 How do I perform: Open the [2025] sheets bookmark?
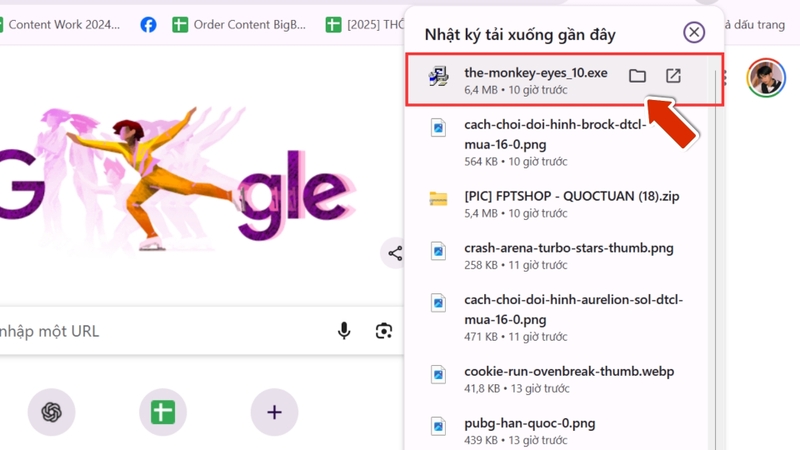[x=365, y=24]
